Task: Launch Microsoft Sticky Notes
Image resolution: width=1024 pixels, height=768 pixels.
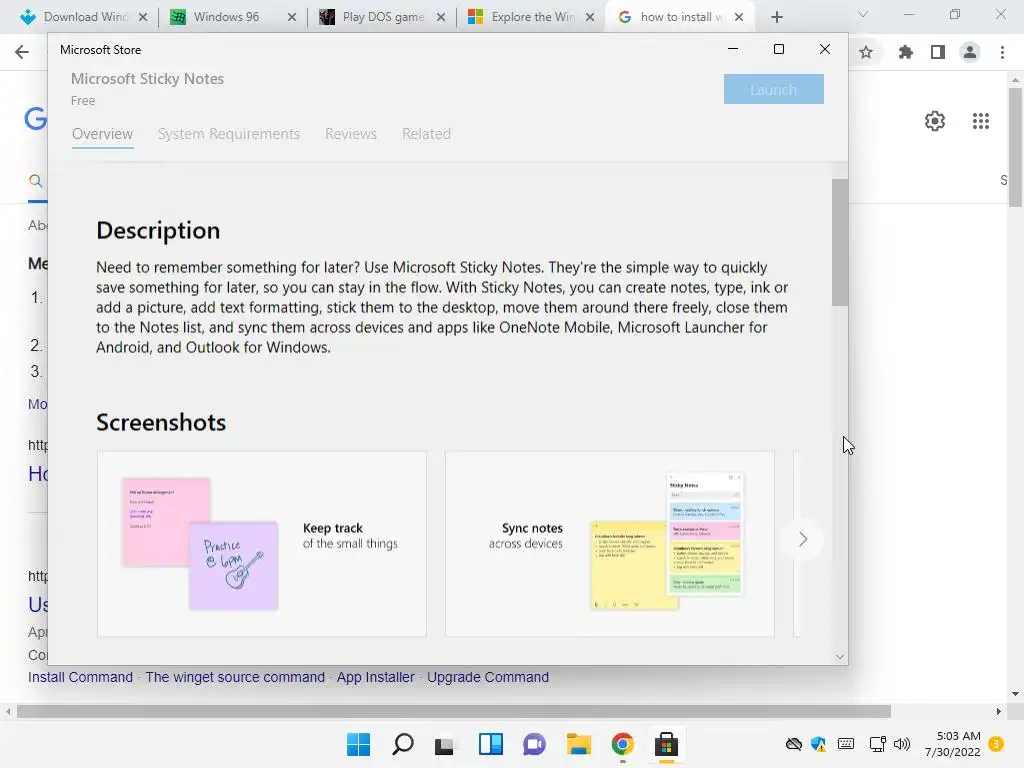Action: click(x=773, y=89)
